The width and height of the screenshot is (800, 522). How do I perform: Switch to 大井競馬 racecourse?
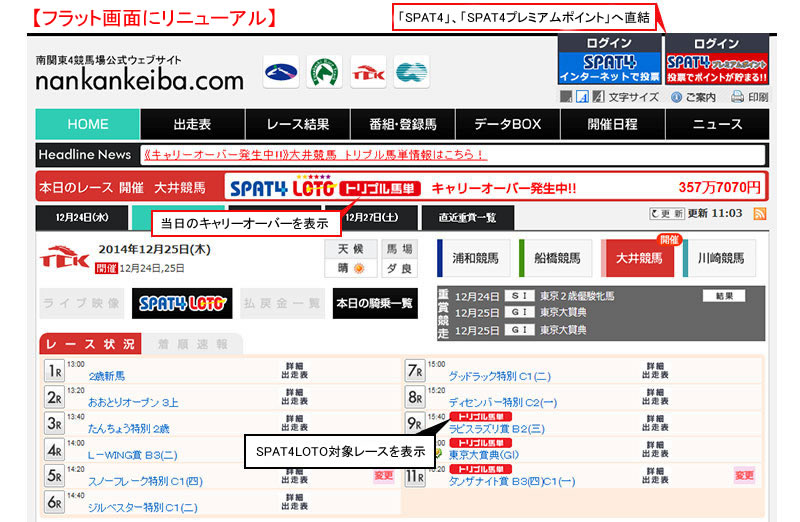pyautogui.click(x=638, y=258)
